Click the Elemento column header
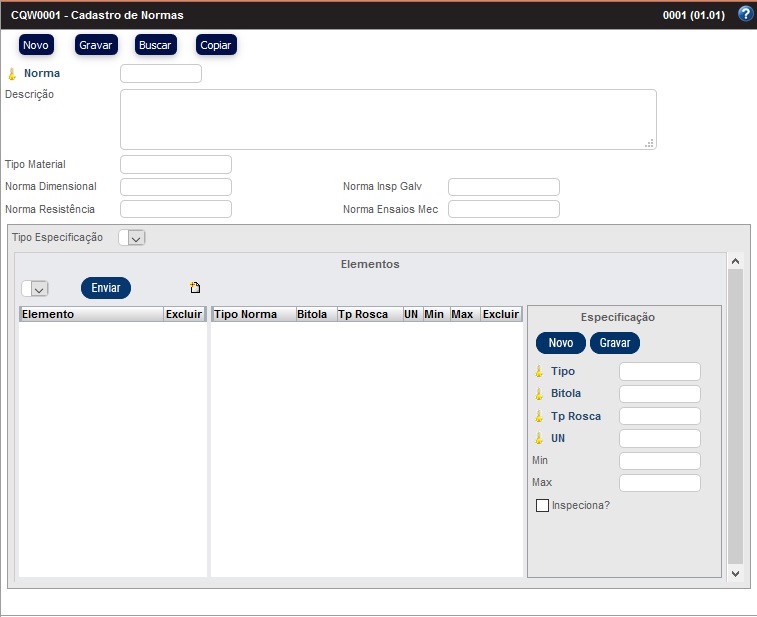 click(90, 314)
